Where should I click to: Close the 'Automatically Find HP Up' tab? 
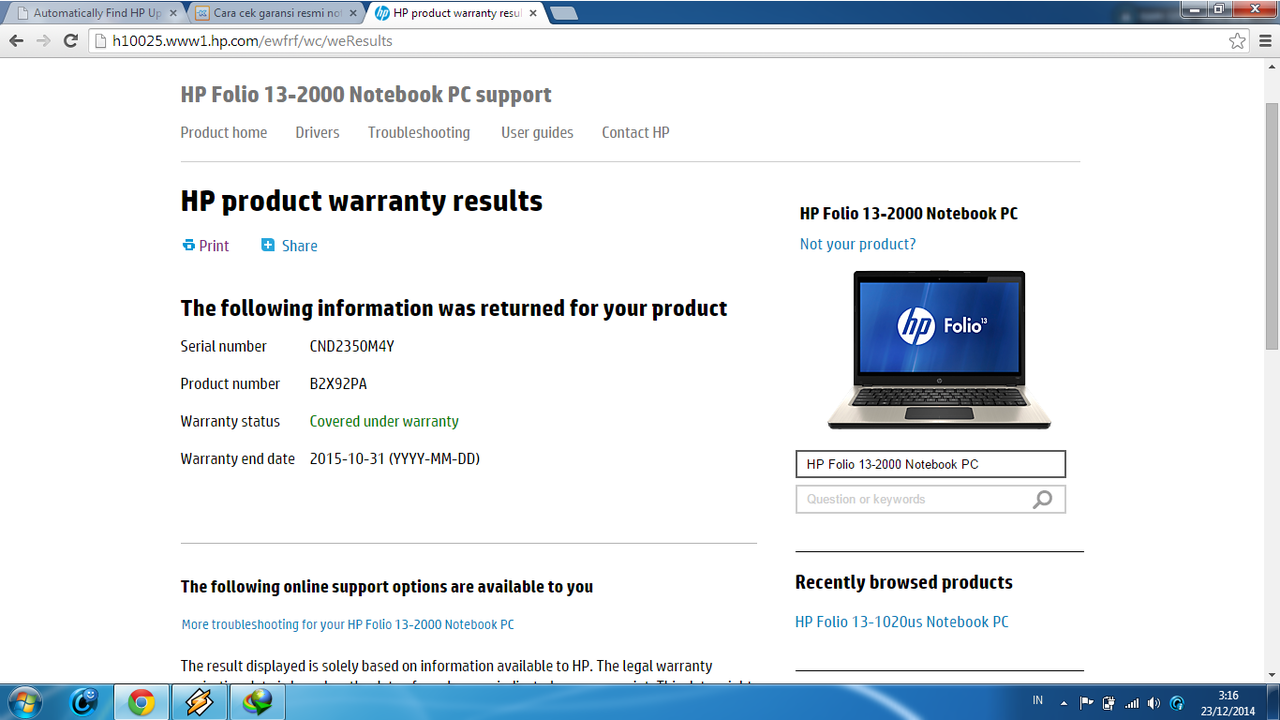pos(173,13)
